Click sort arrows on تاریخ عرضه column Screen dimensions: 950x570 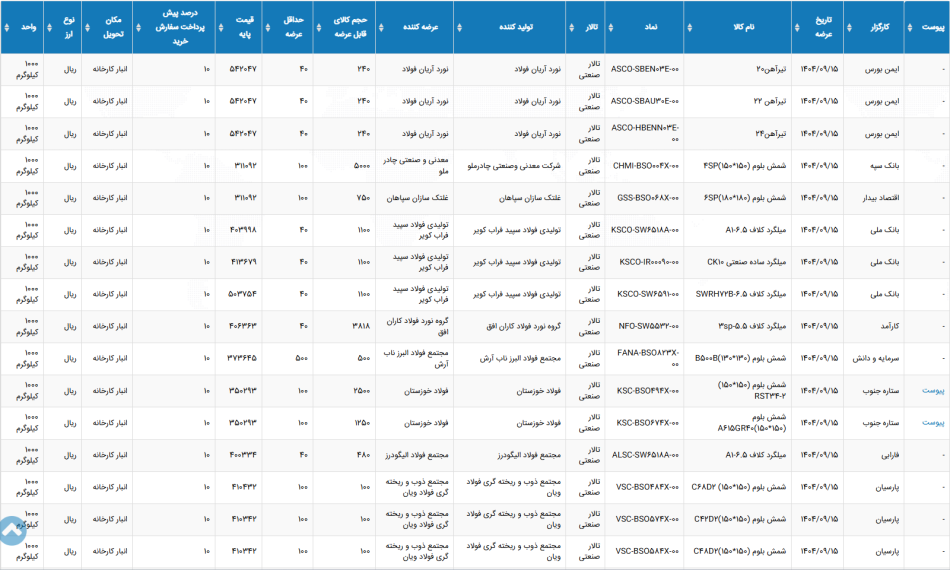coord(797,28)
